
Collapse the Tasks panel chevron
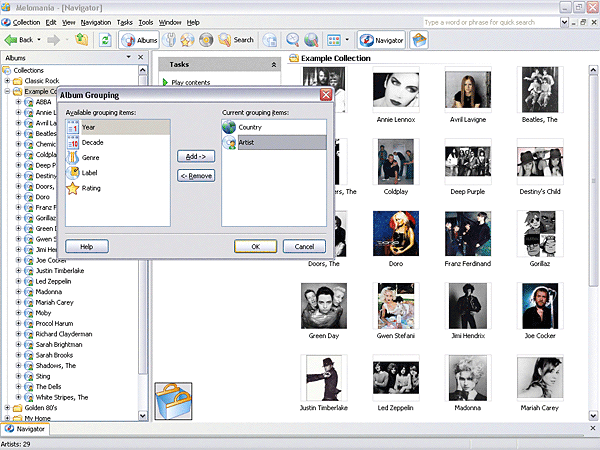274,64
